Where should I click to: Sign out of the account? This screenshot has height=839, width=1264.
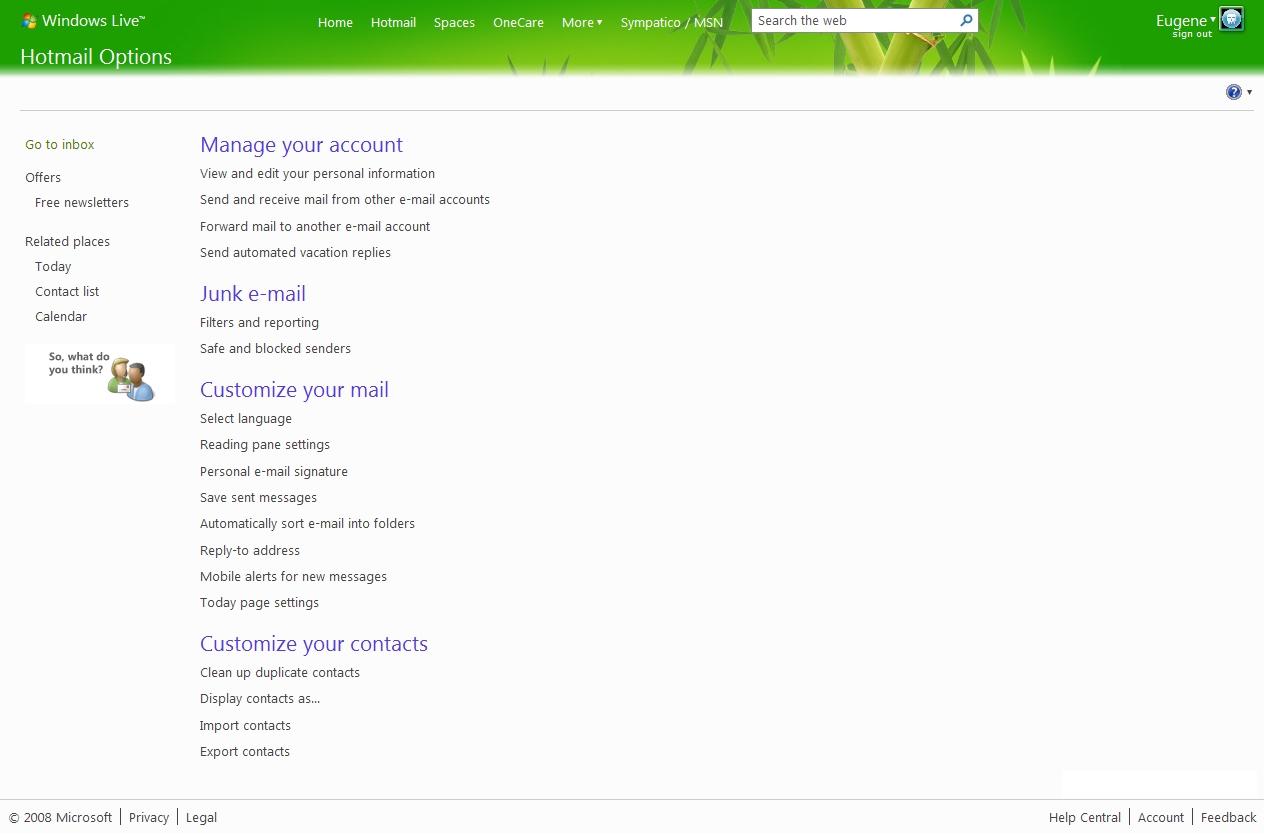(x=1192, y=34)
